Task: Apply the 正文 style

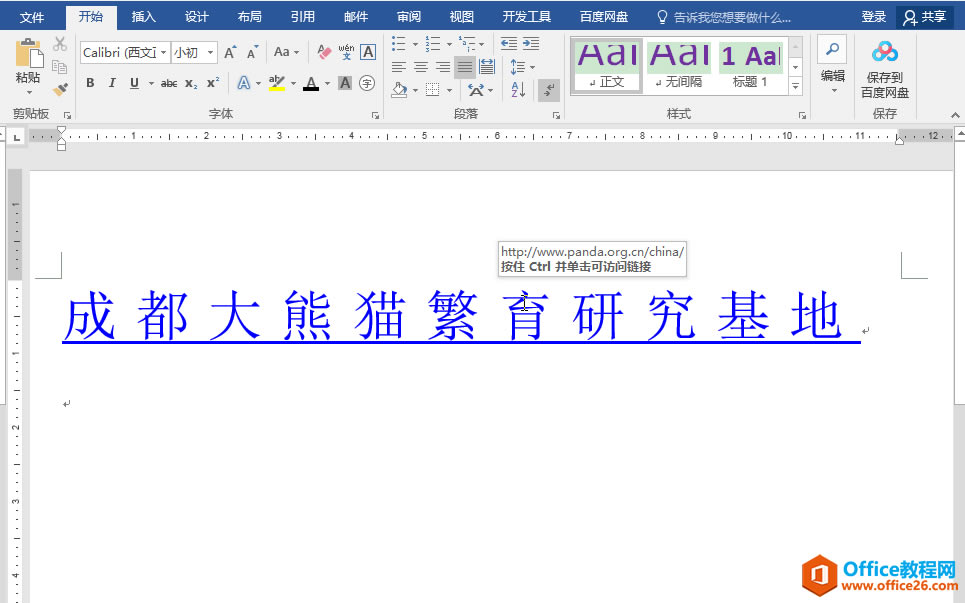Action: point(607,66)
